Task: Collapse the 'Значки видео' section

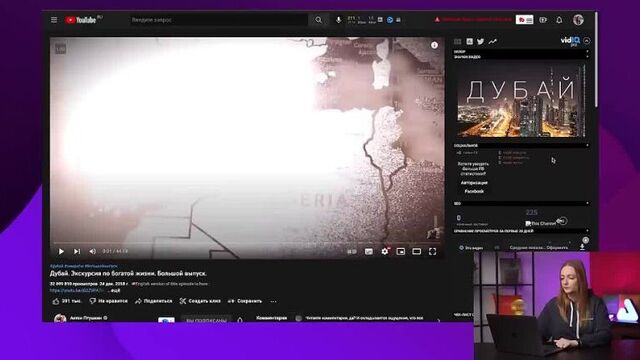Action: click(x=587, y=57)
